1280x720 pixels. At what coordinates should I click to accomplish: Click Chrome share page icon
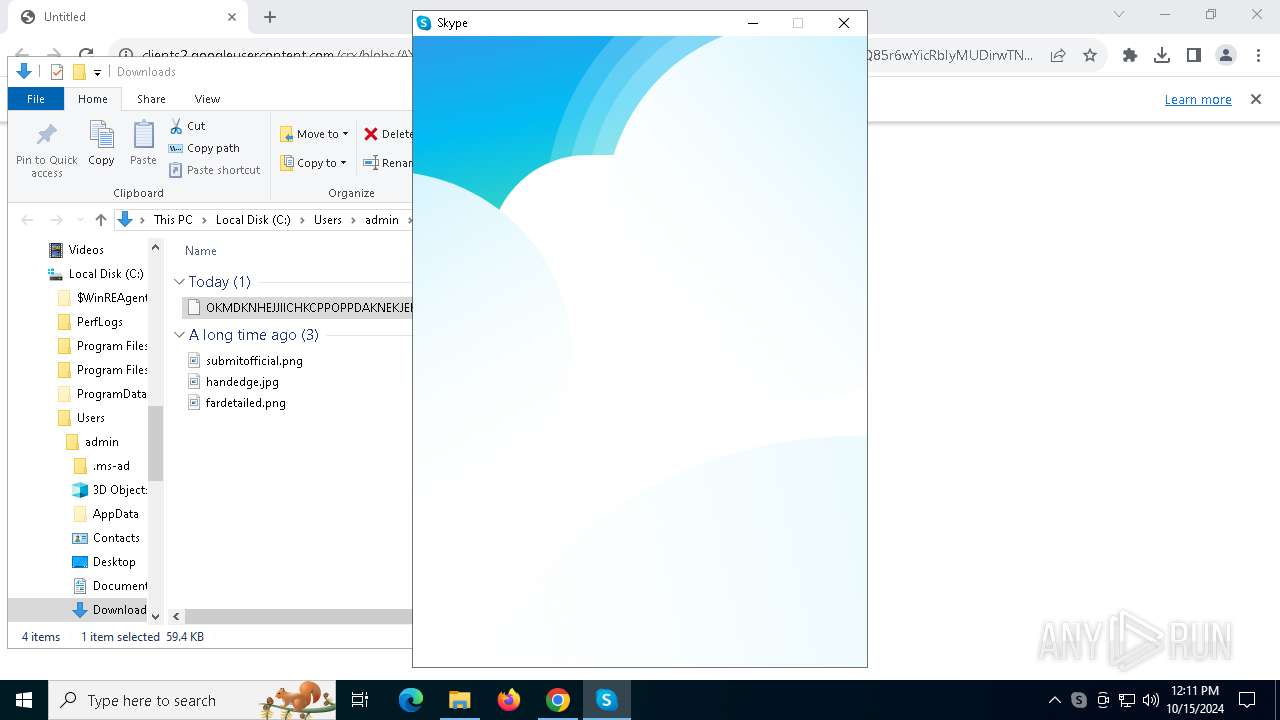pyautogui.click(x=1058, y=56)
